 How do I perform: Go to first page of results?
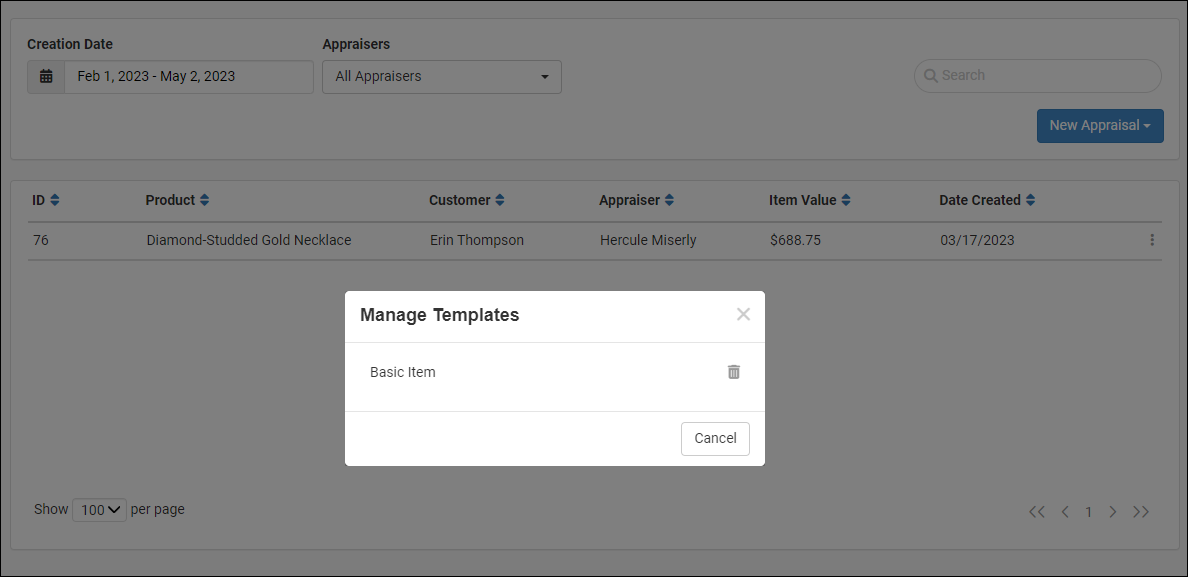tap(1036, 512)
